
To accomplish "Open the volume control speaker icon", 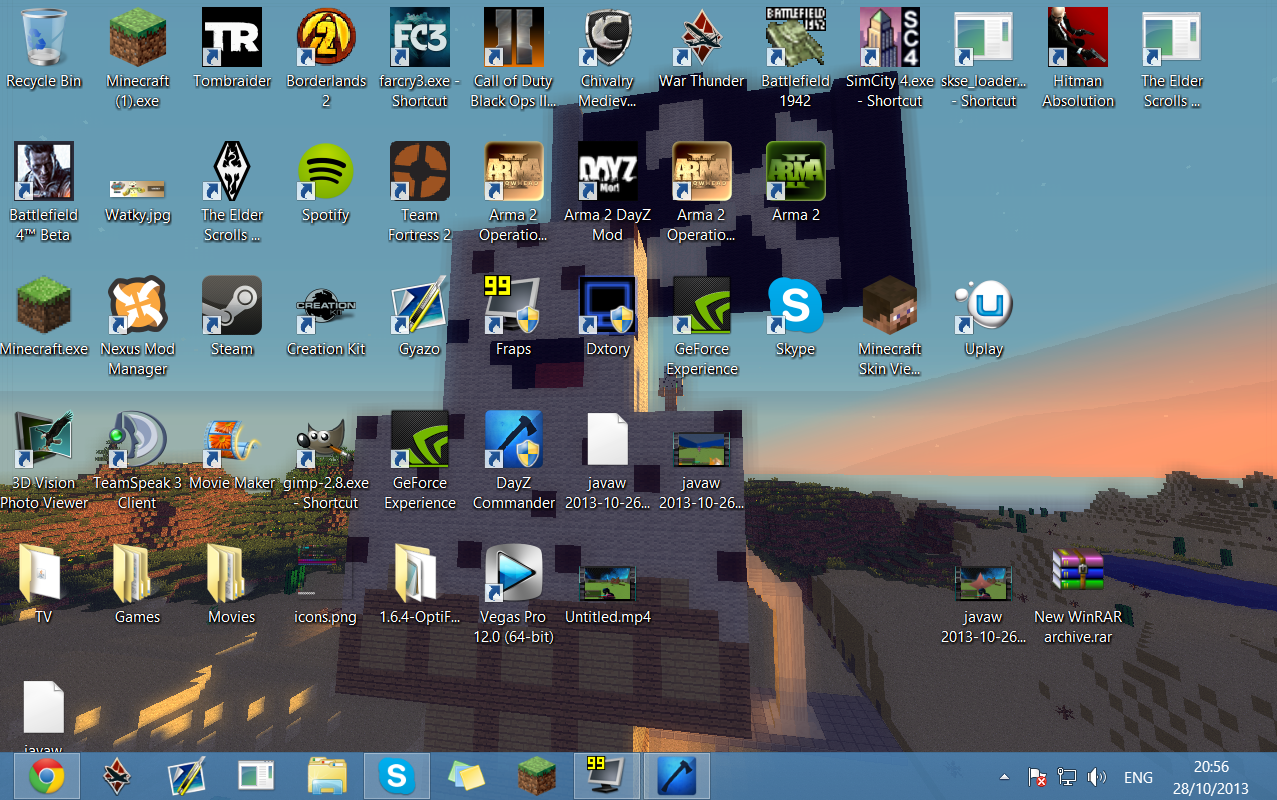I will (1097, 777).
